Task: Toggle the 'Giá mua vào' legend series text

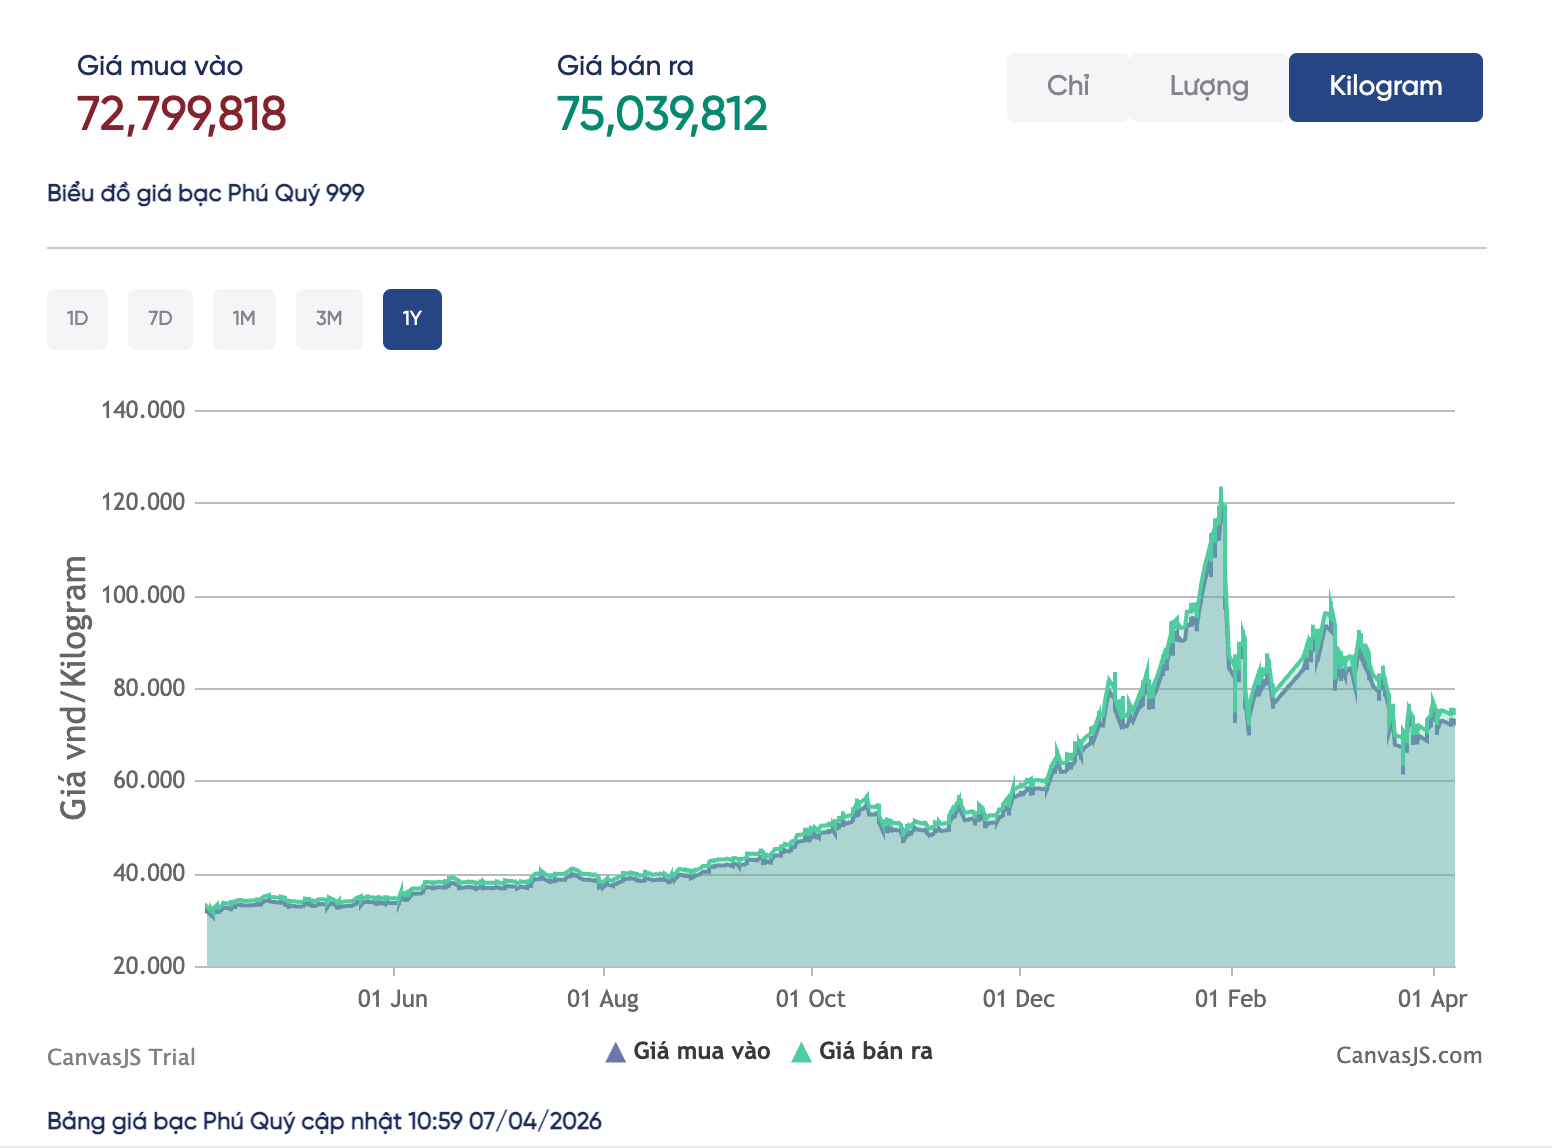Action: coord(701,1051)
